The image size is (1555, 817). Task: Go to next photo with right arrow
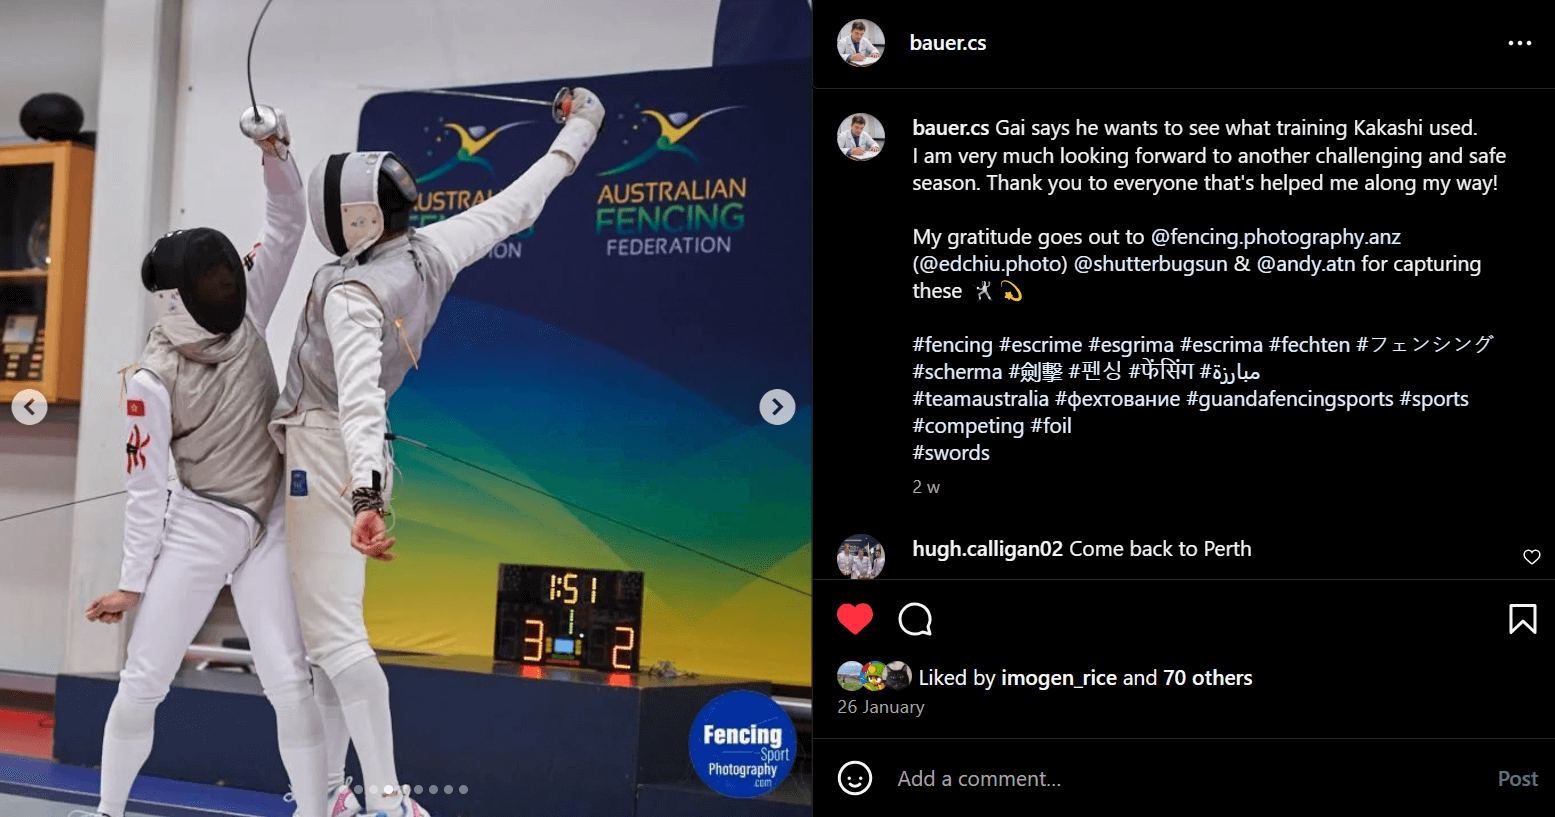tap(777, 407)
